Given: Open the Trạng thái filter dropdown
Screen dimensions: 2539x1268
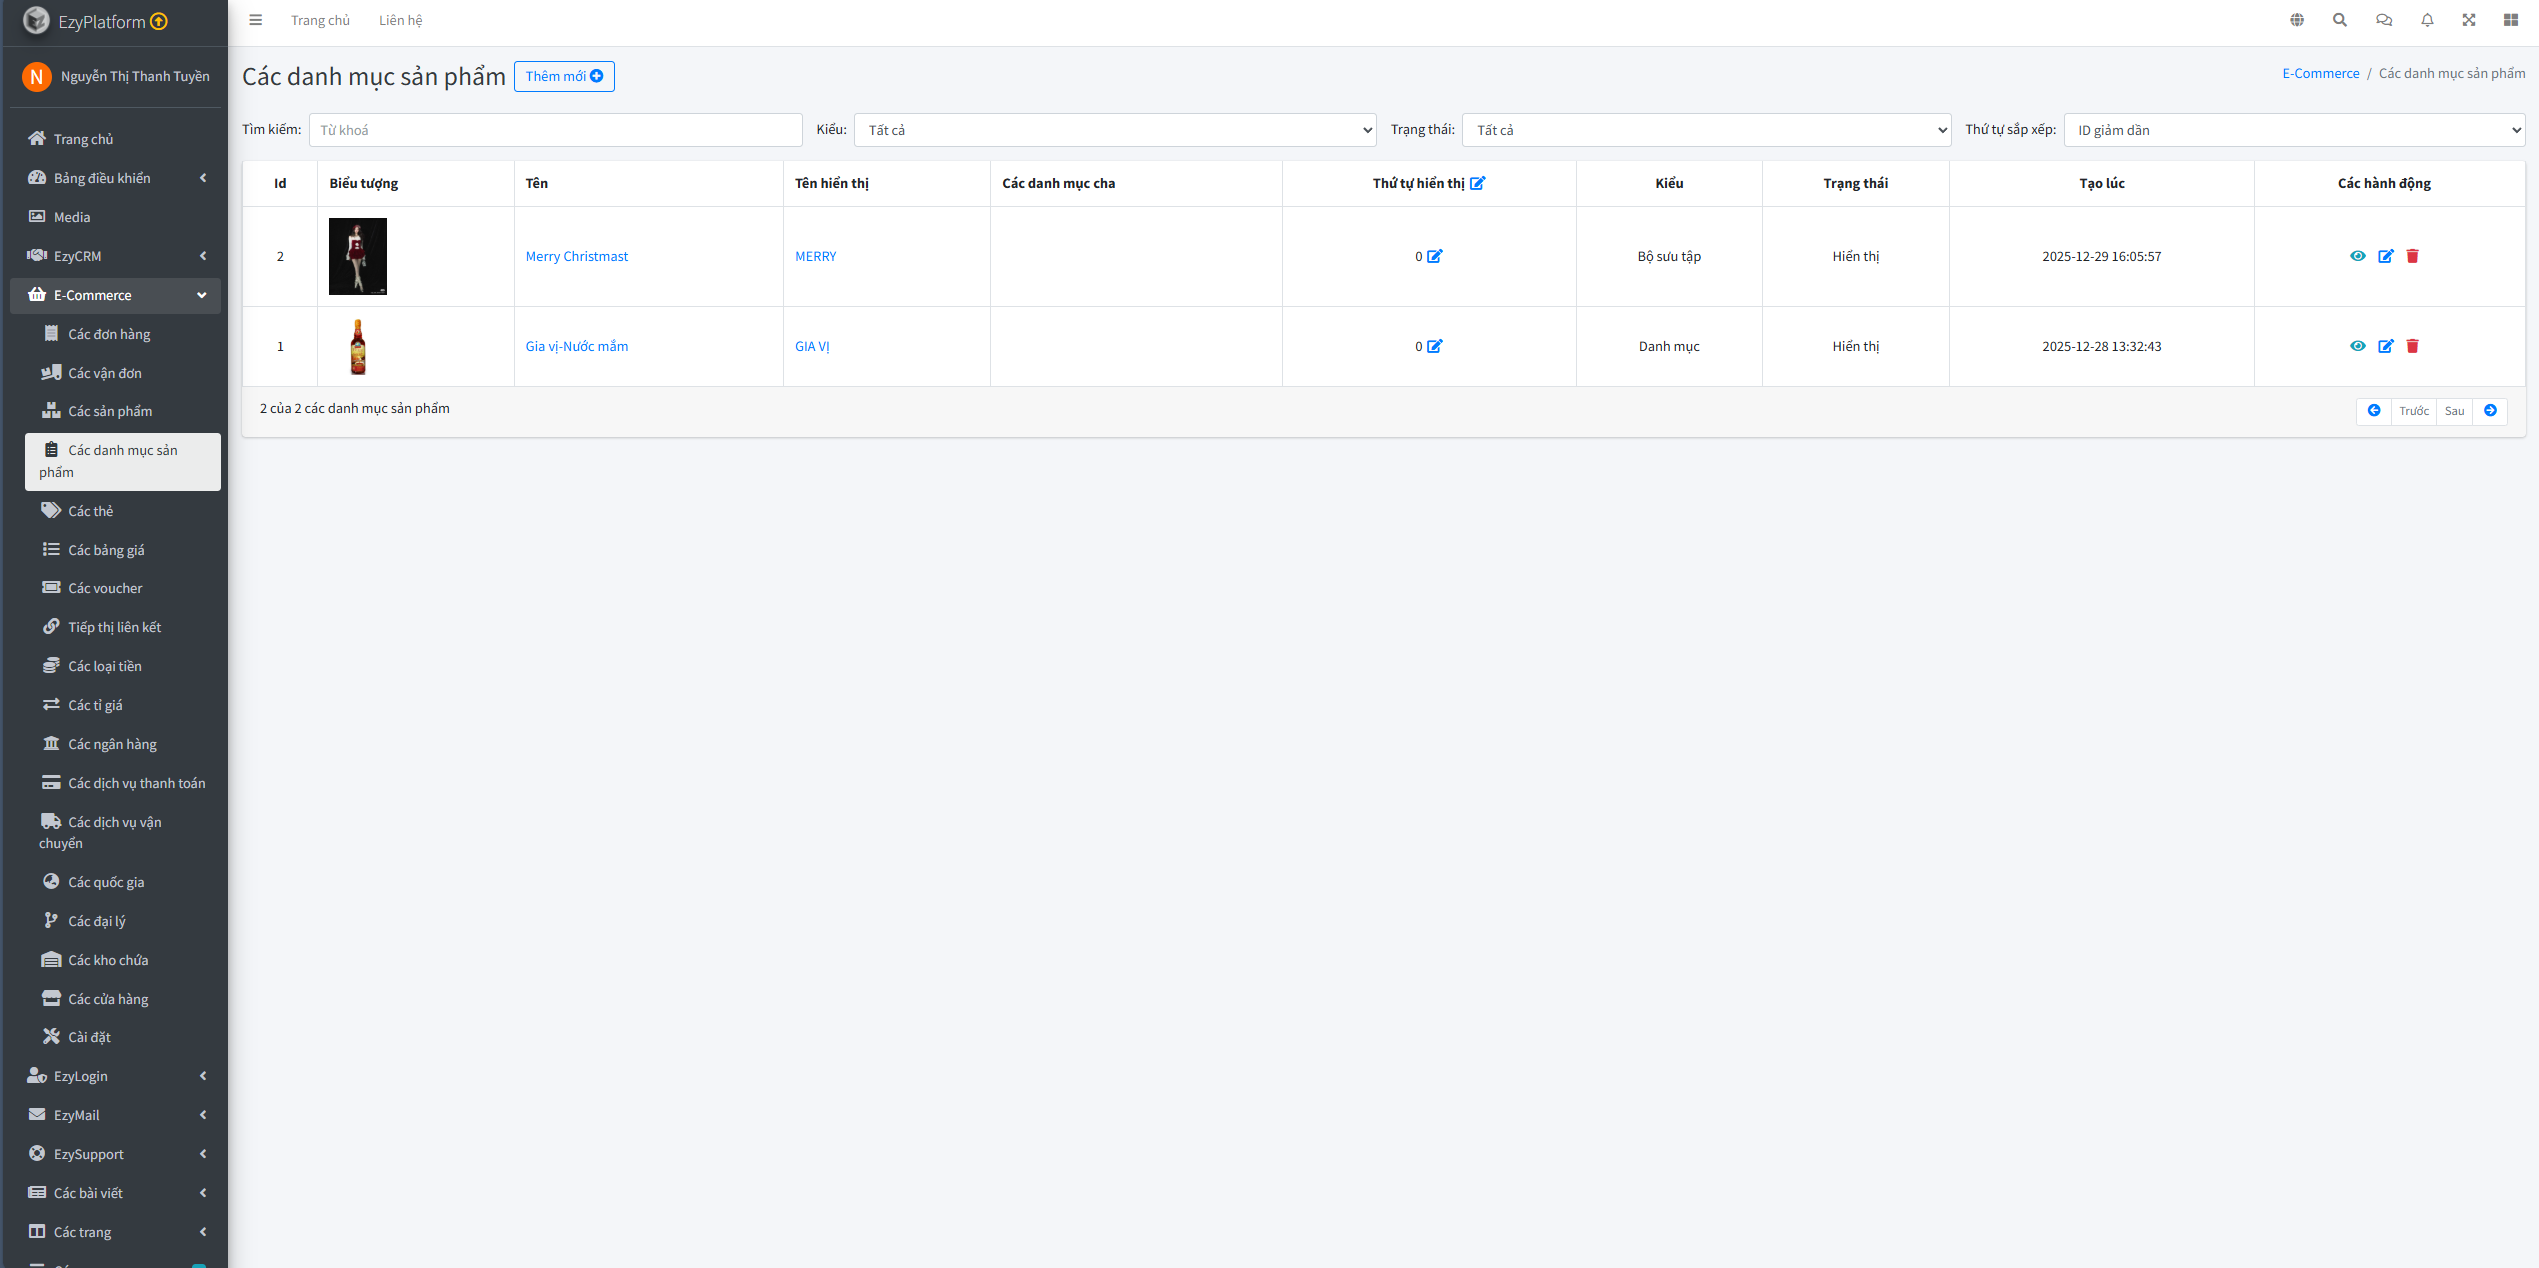Looking at the screenshot, I should click(x=1706, y=130).
